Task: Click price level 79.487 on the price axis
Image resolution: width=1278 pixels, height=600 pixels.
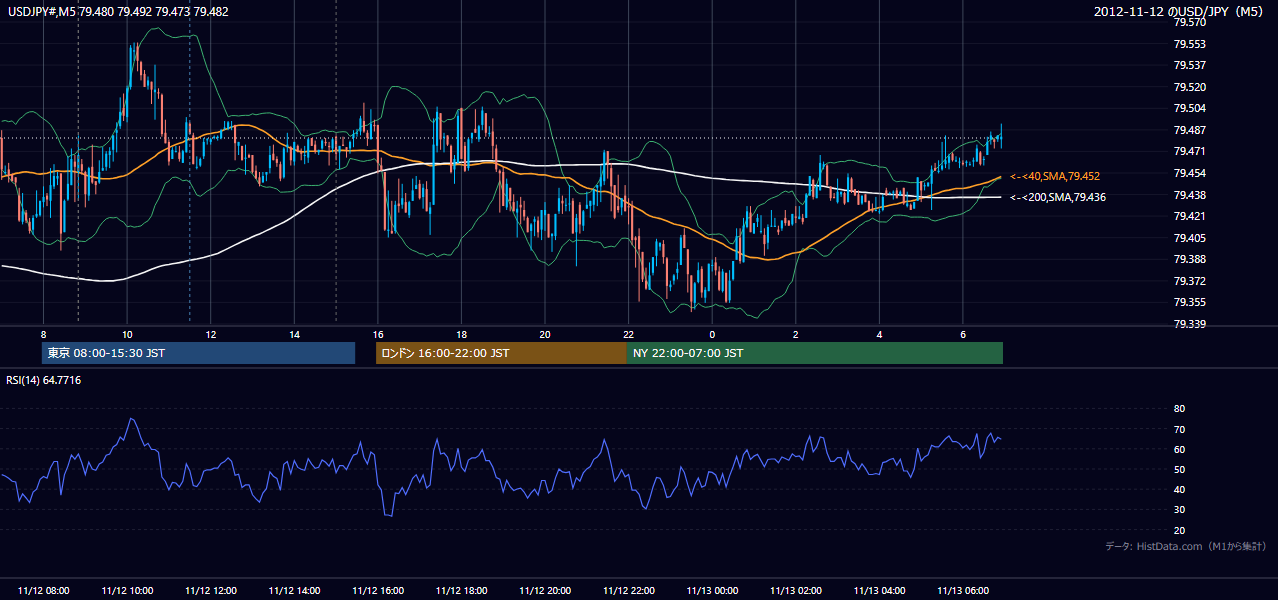Action: (1189, 130)
